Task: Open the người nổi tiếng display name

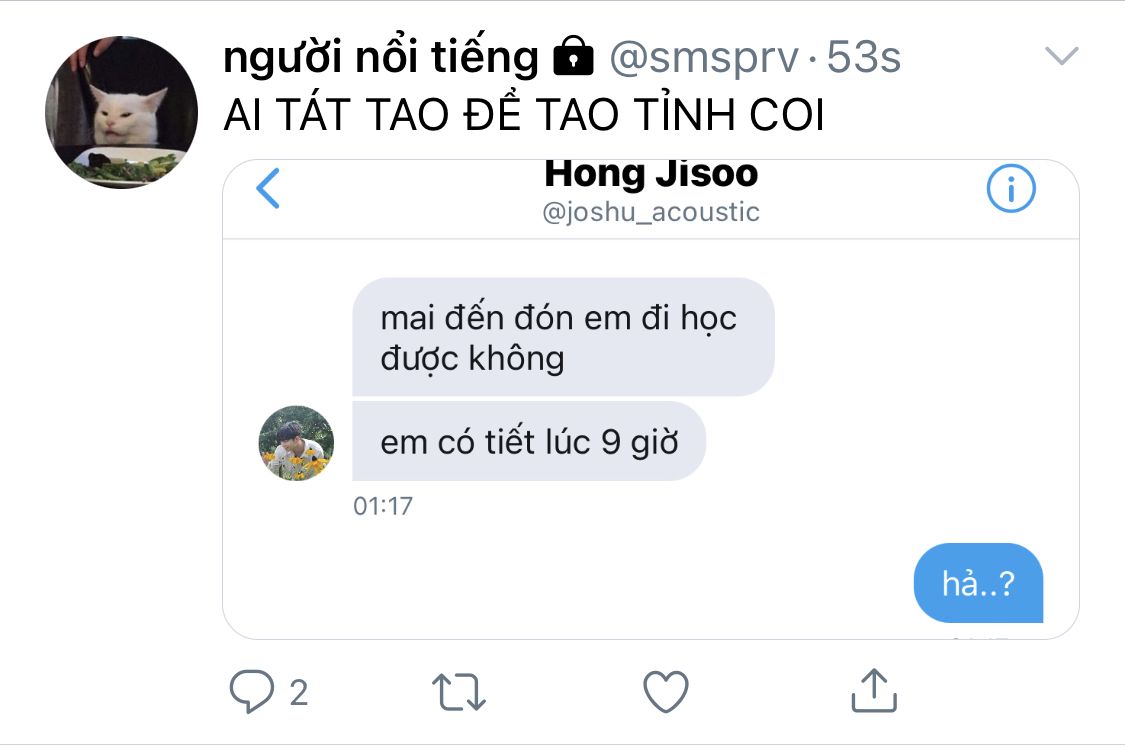Action: coord(381,57)
